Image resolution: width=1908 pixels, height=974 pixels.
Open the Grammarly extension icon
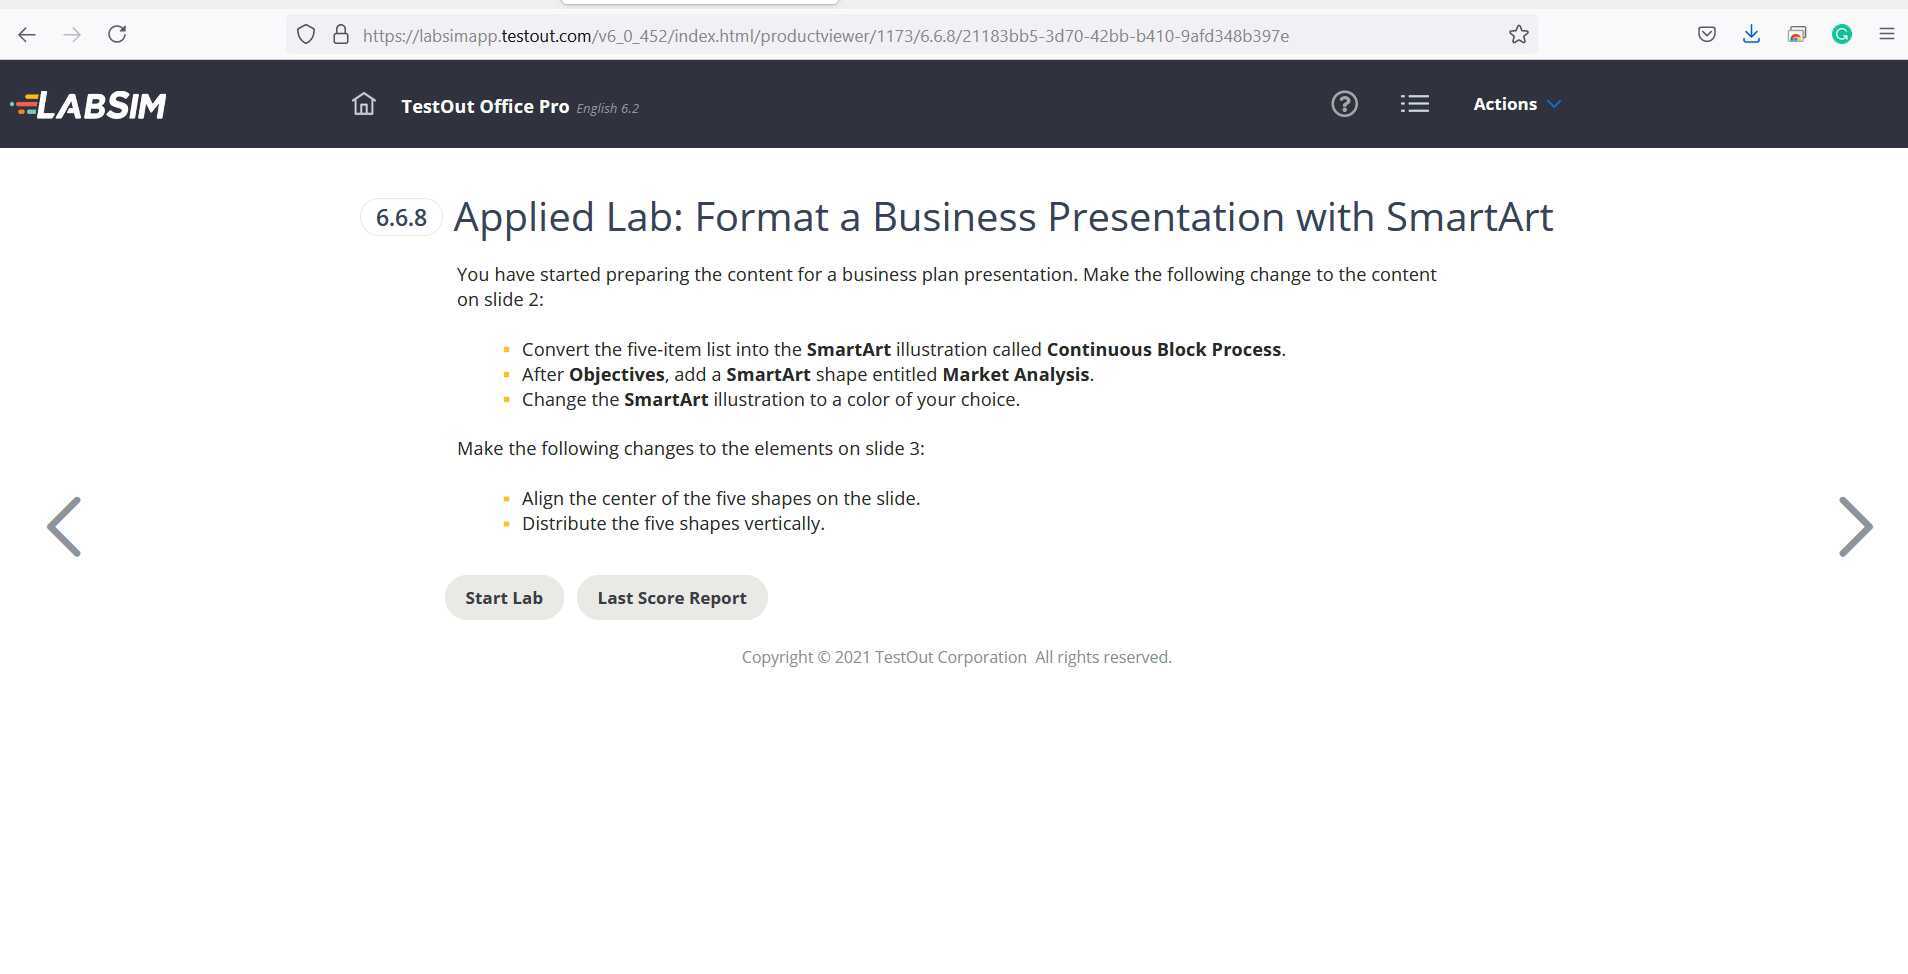coord(1841,34)
